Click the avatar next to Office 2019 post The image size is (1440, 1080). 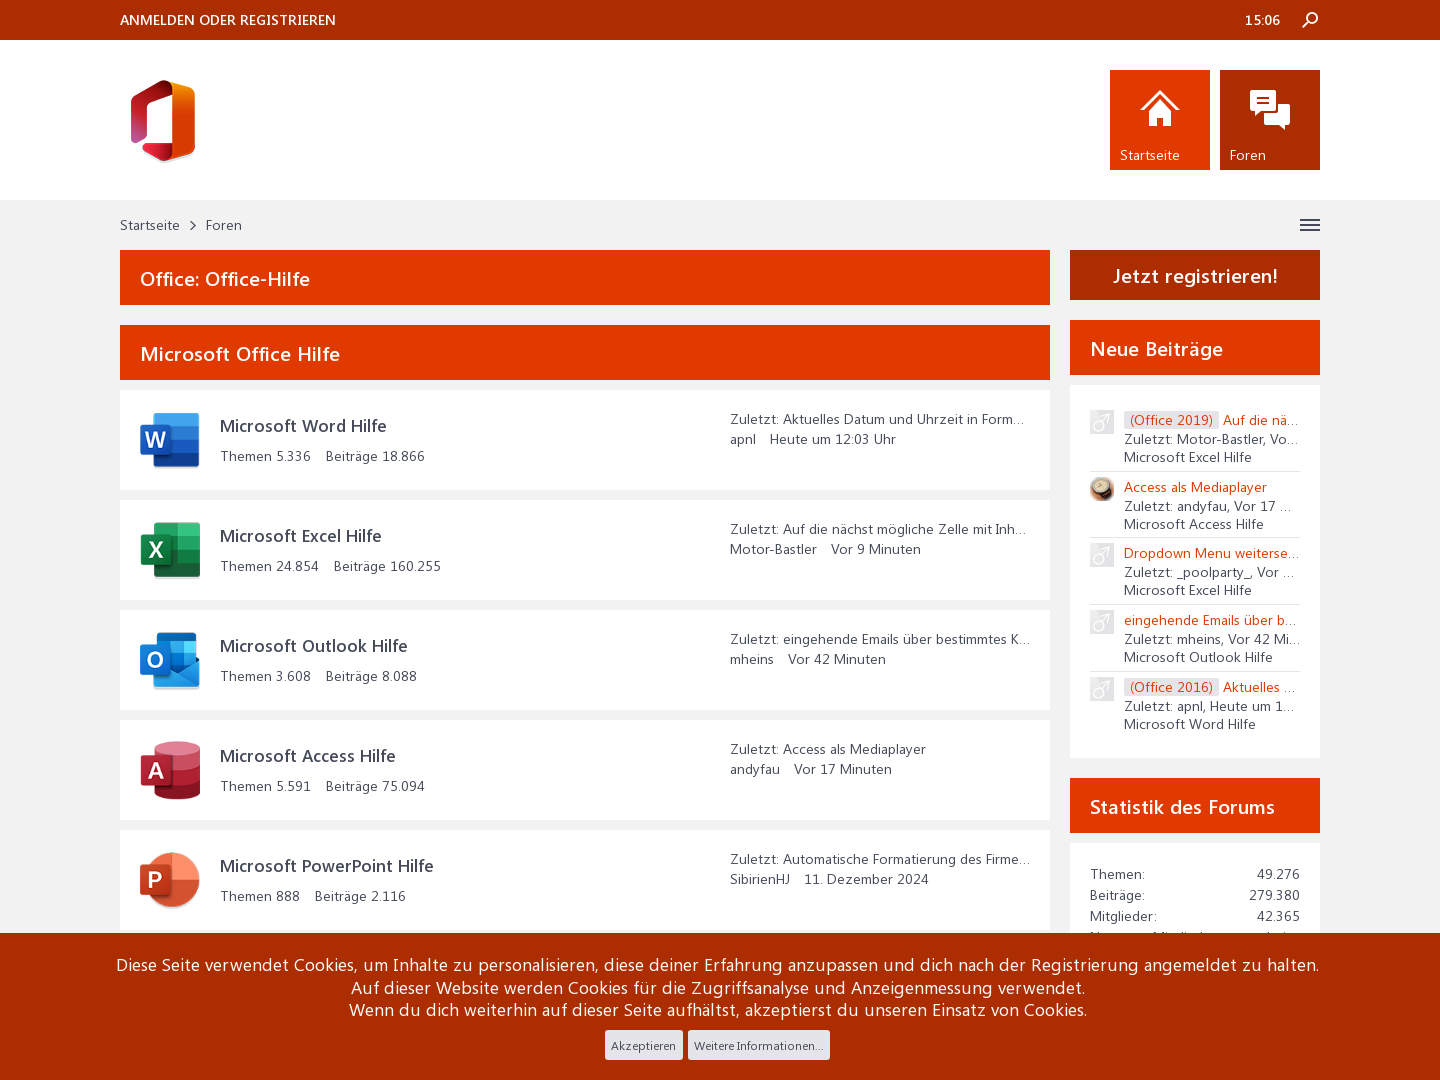pyautogui.click(x=1102, y=422)
